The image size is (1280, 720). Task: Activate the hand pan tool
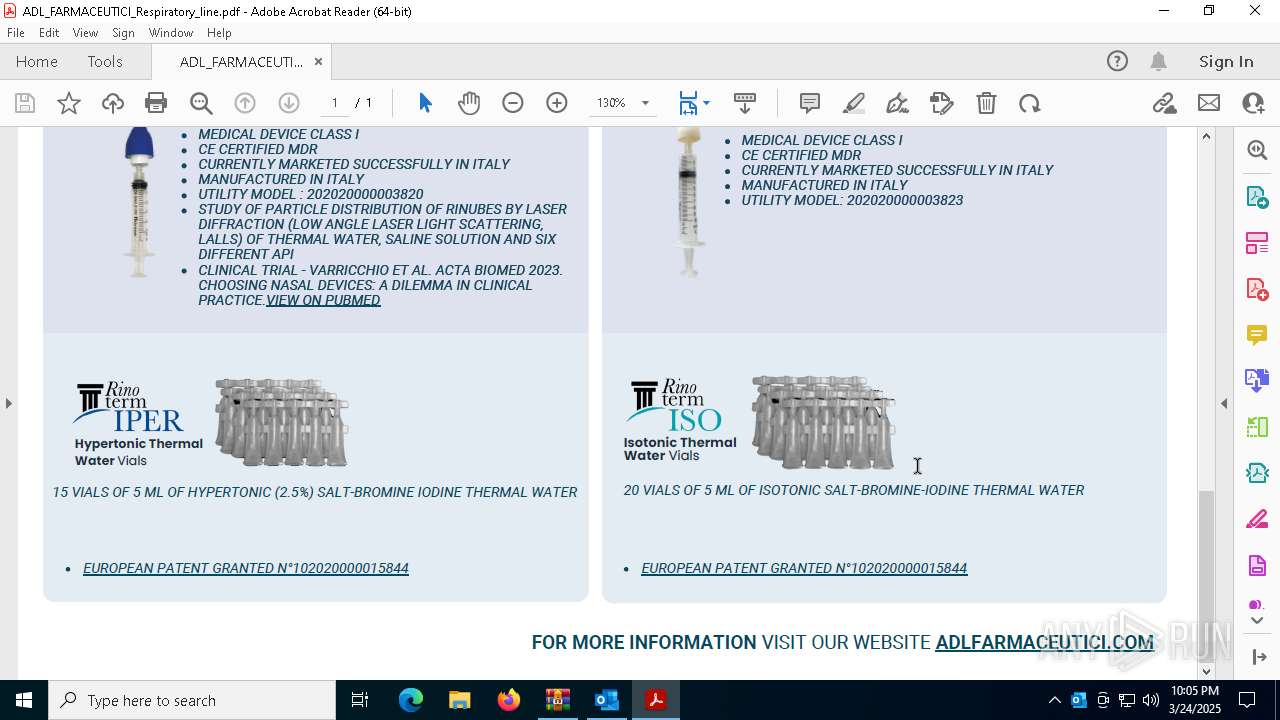tap(469, 103)
